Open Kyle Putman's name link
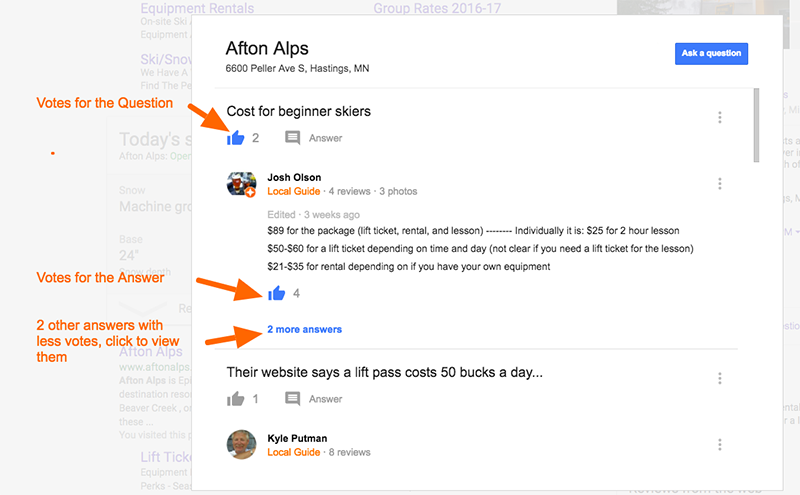Screen dimensions: 800x495 297,438
